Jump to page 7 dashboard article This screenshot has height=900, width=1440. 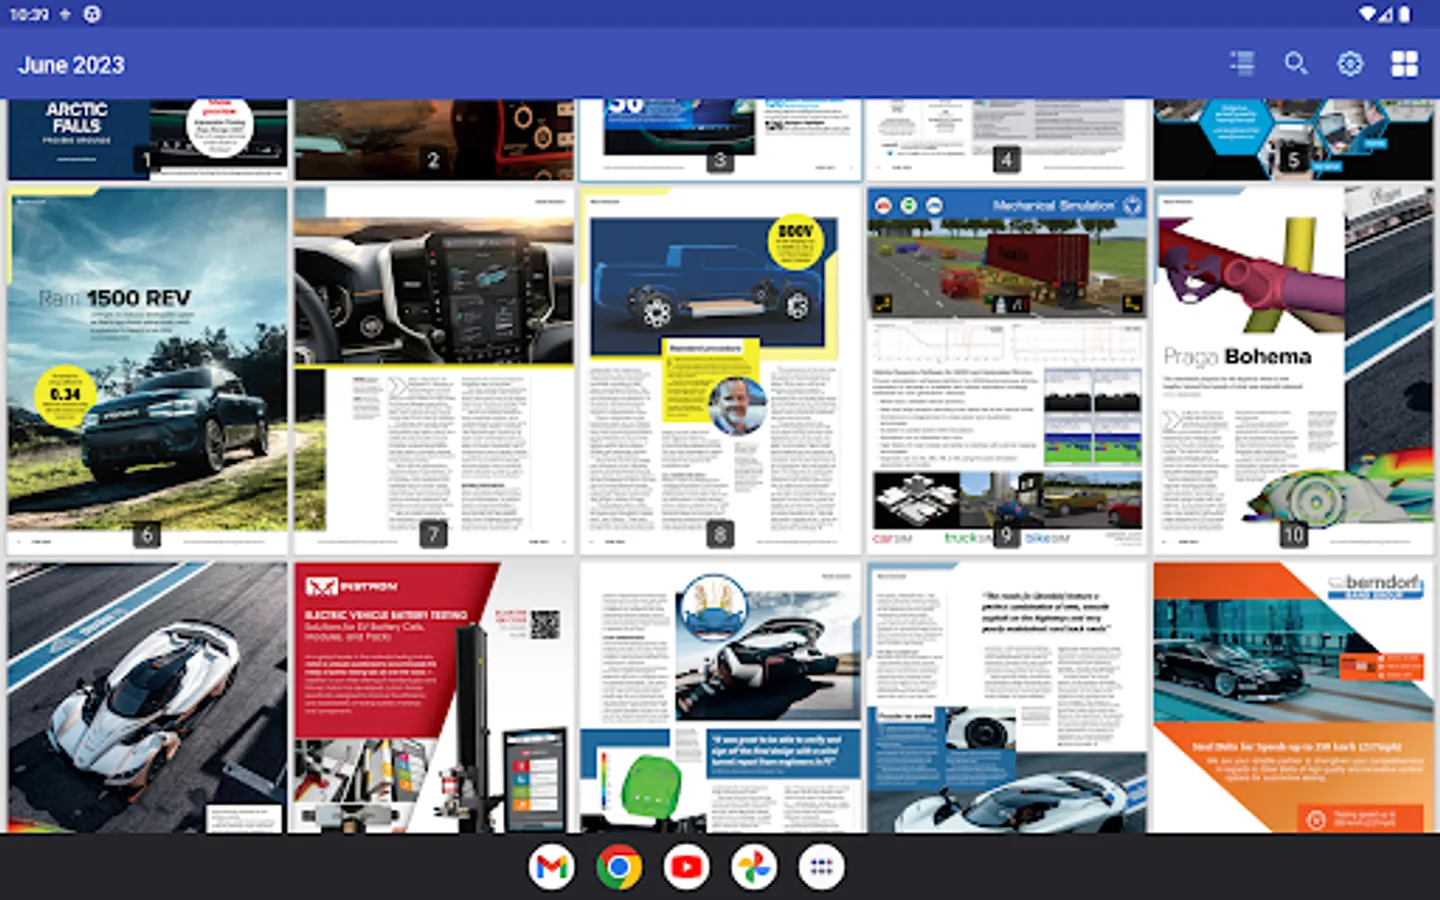pos(434,371)
